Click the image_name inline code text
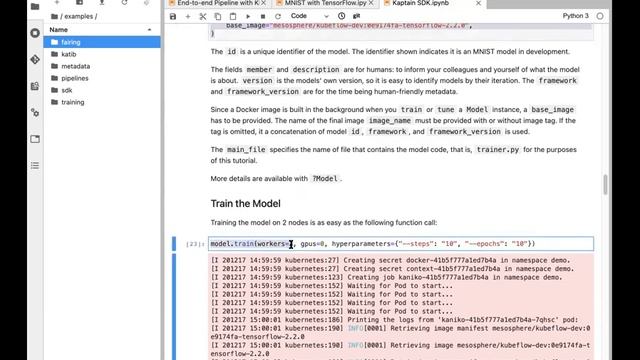The image size is (640, 360). point(390,121)
